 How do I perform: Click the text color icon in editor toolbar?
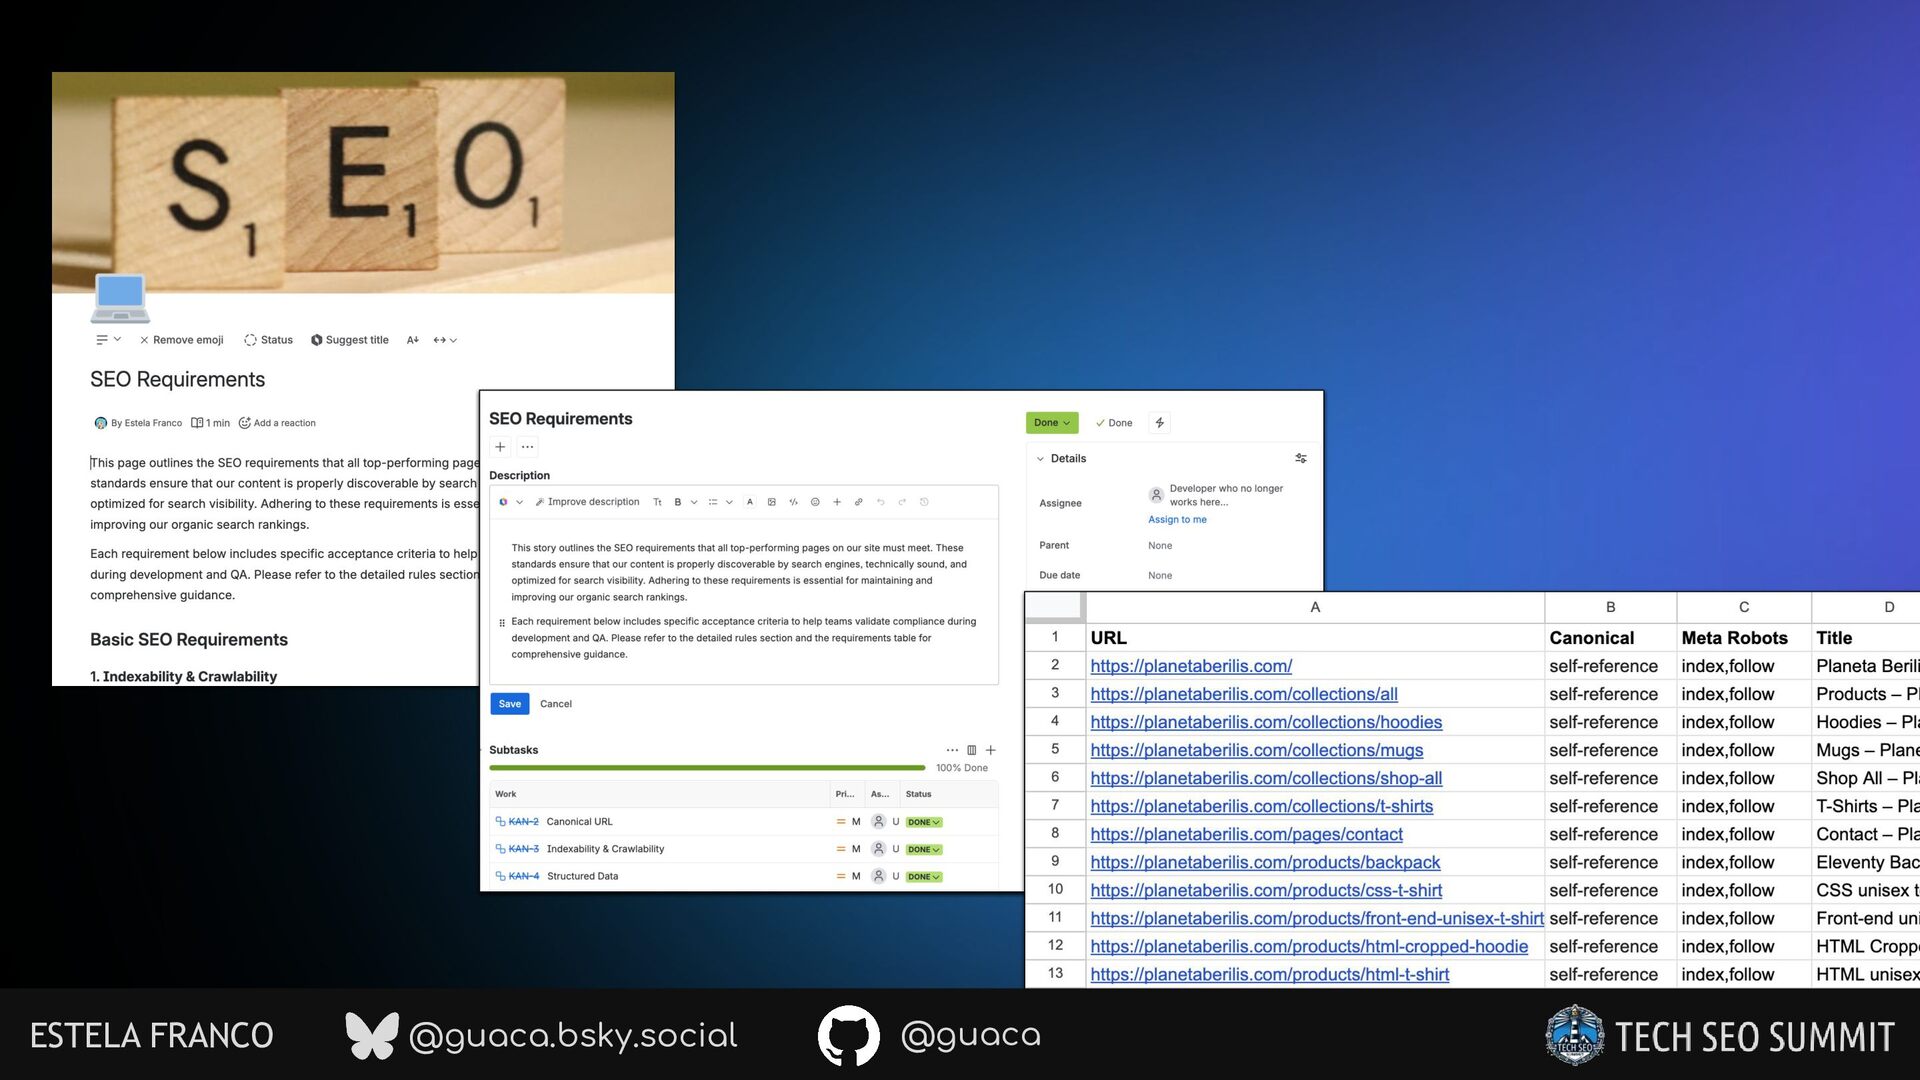[x=749, y=502]
